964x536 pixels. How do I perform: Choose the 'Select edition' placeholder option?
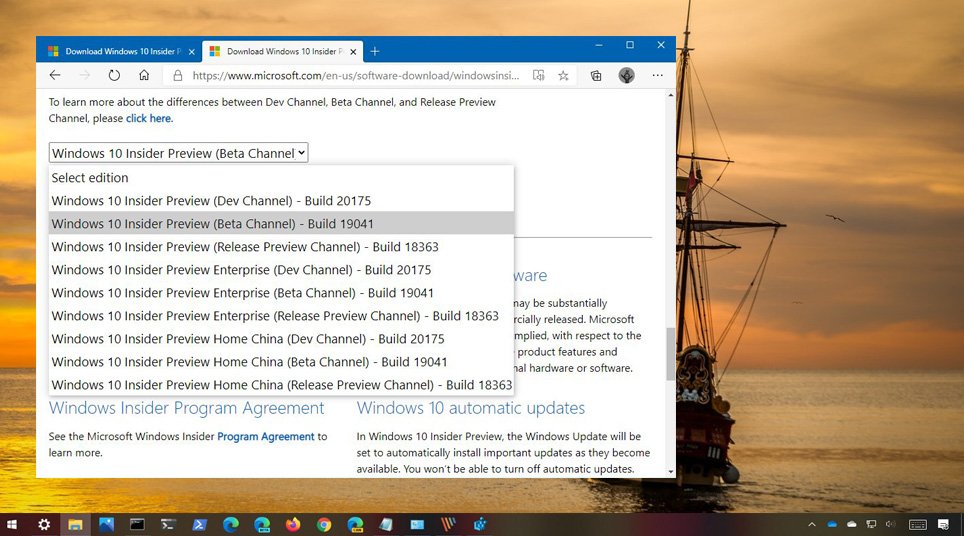90,178
